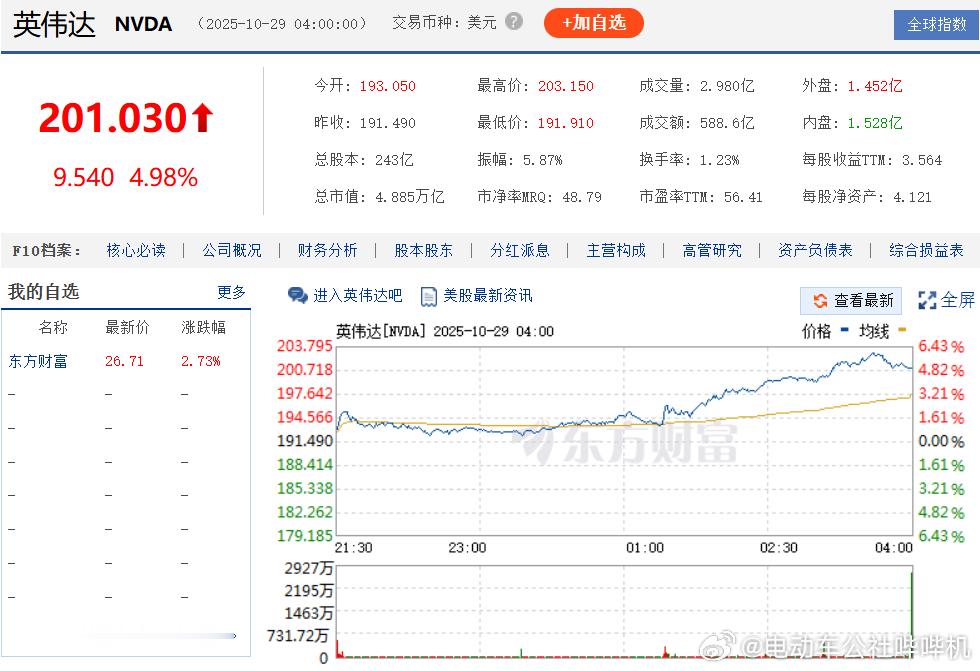Open 进入英伟达吧 link
Viewport: 980px width, 671px height.
358,296
